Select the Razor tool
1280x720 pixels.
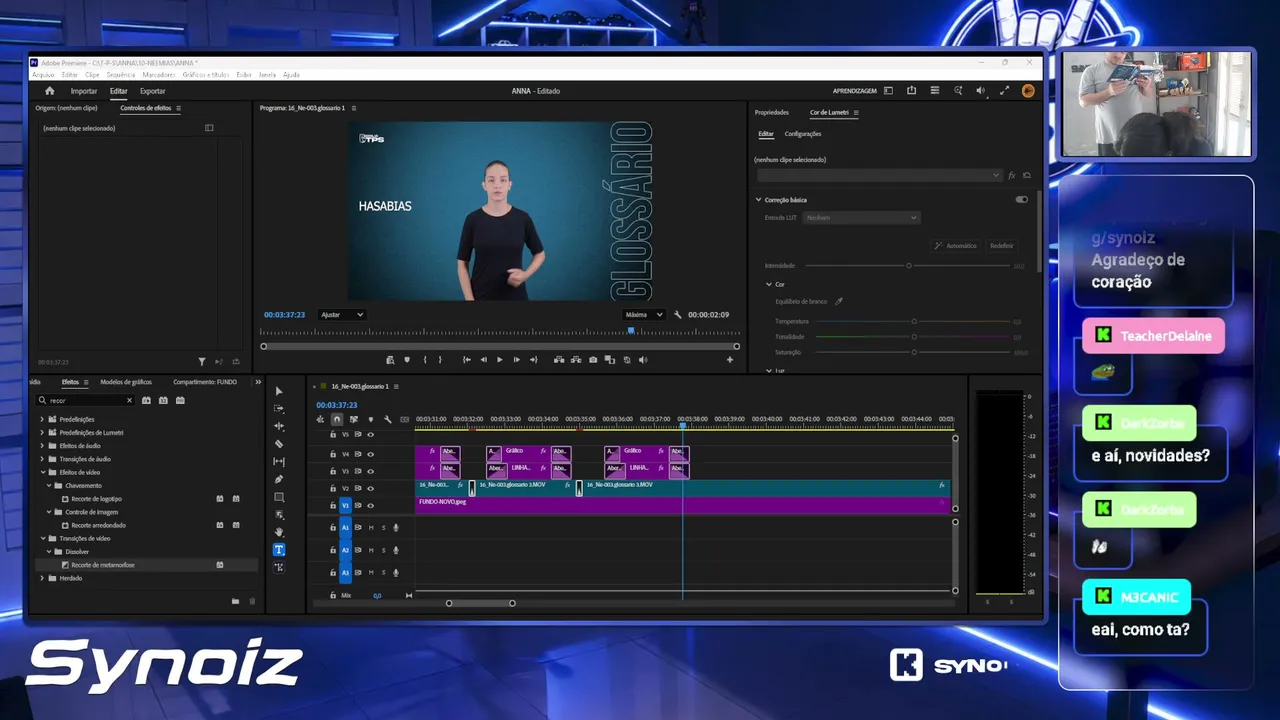(x=279, y=444)
